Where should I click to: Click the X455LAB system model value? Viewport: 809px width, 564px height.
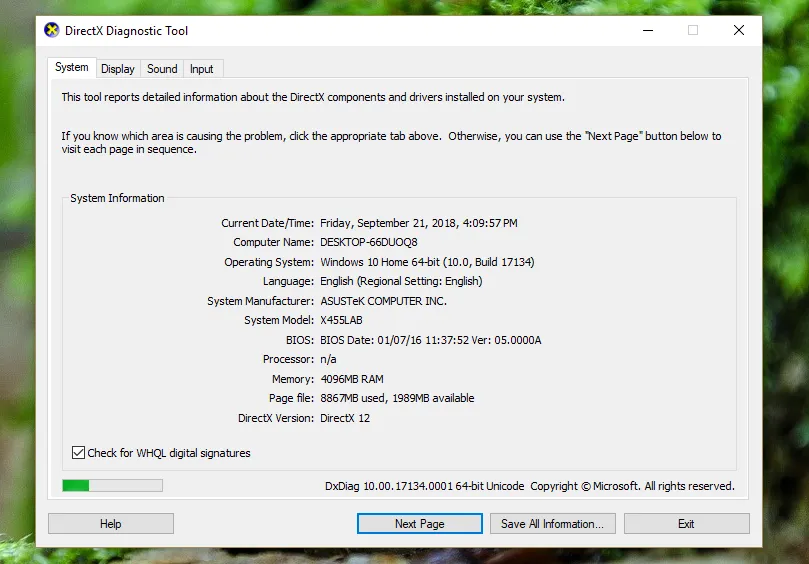click(341, 321)
